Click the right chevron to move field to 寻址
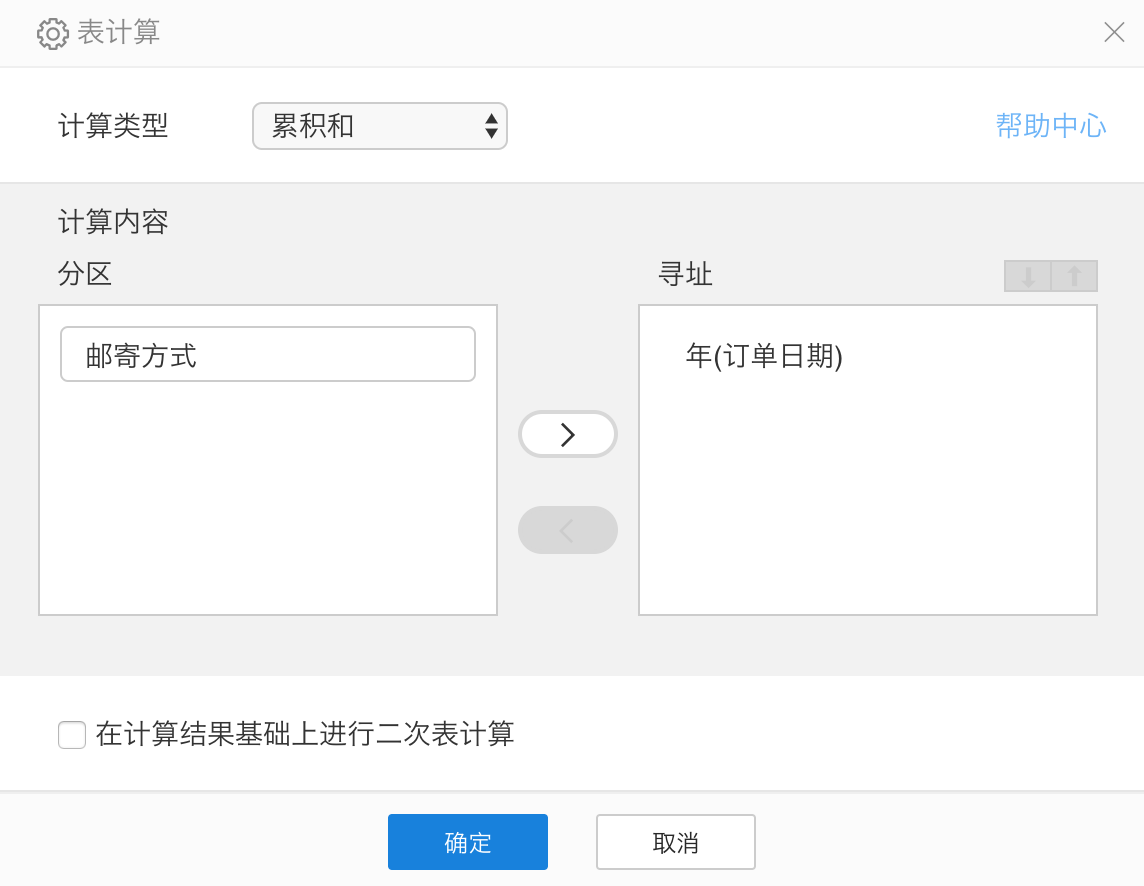1144x886 pixels. [568, 434]
